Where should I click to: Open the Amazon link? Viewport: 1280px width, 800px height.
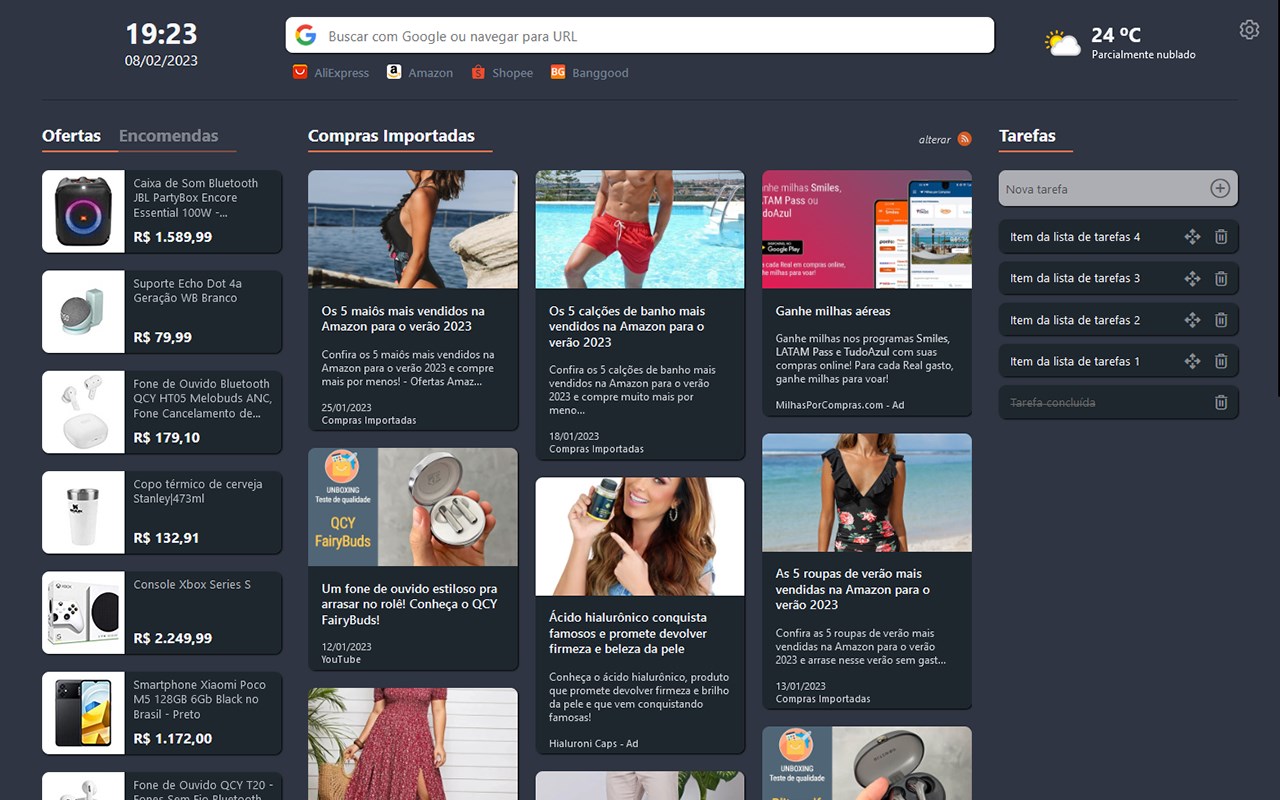[x=430, y=73]
